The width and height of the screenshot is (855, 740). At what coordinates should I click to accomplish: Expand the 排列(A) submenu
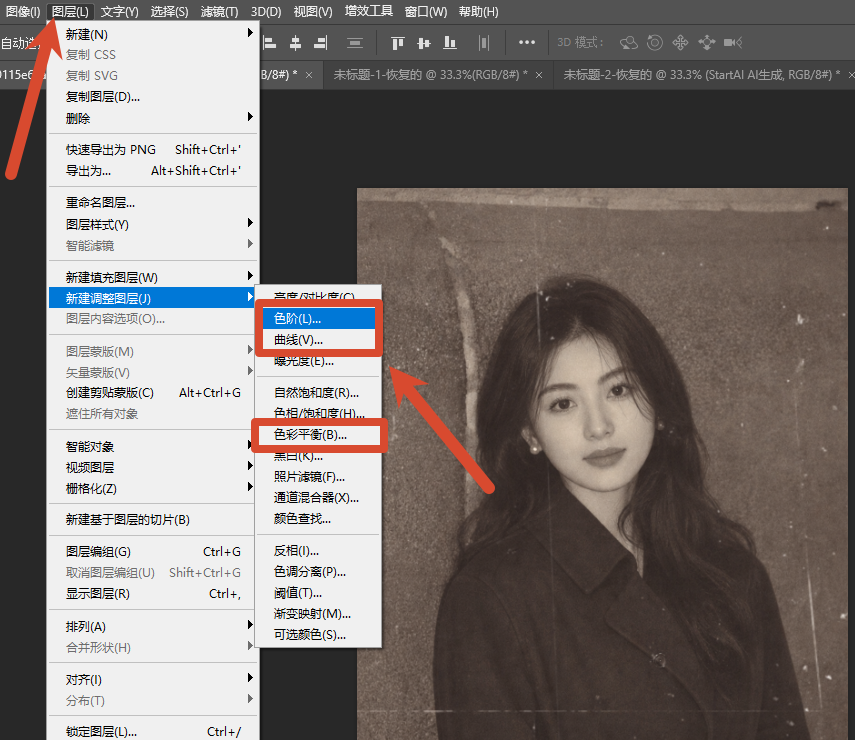[152, 626]
